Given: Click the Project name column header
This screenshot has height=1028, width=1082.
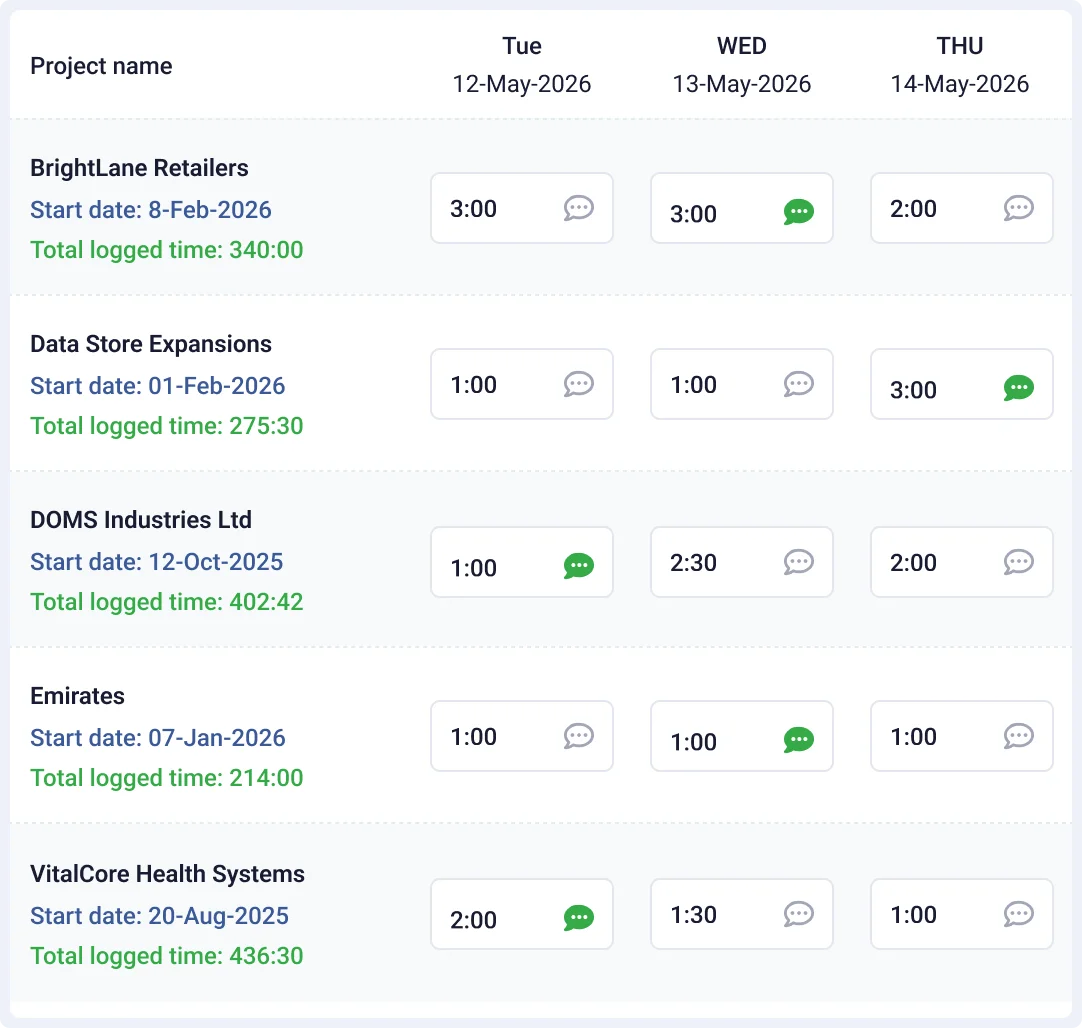Looking at the screenshot, I should [101, 66].
